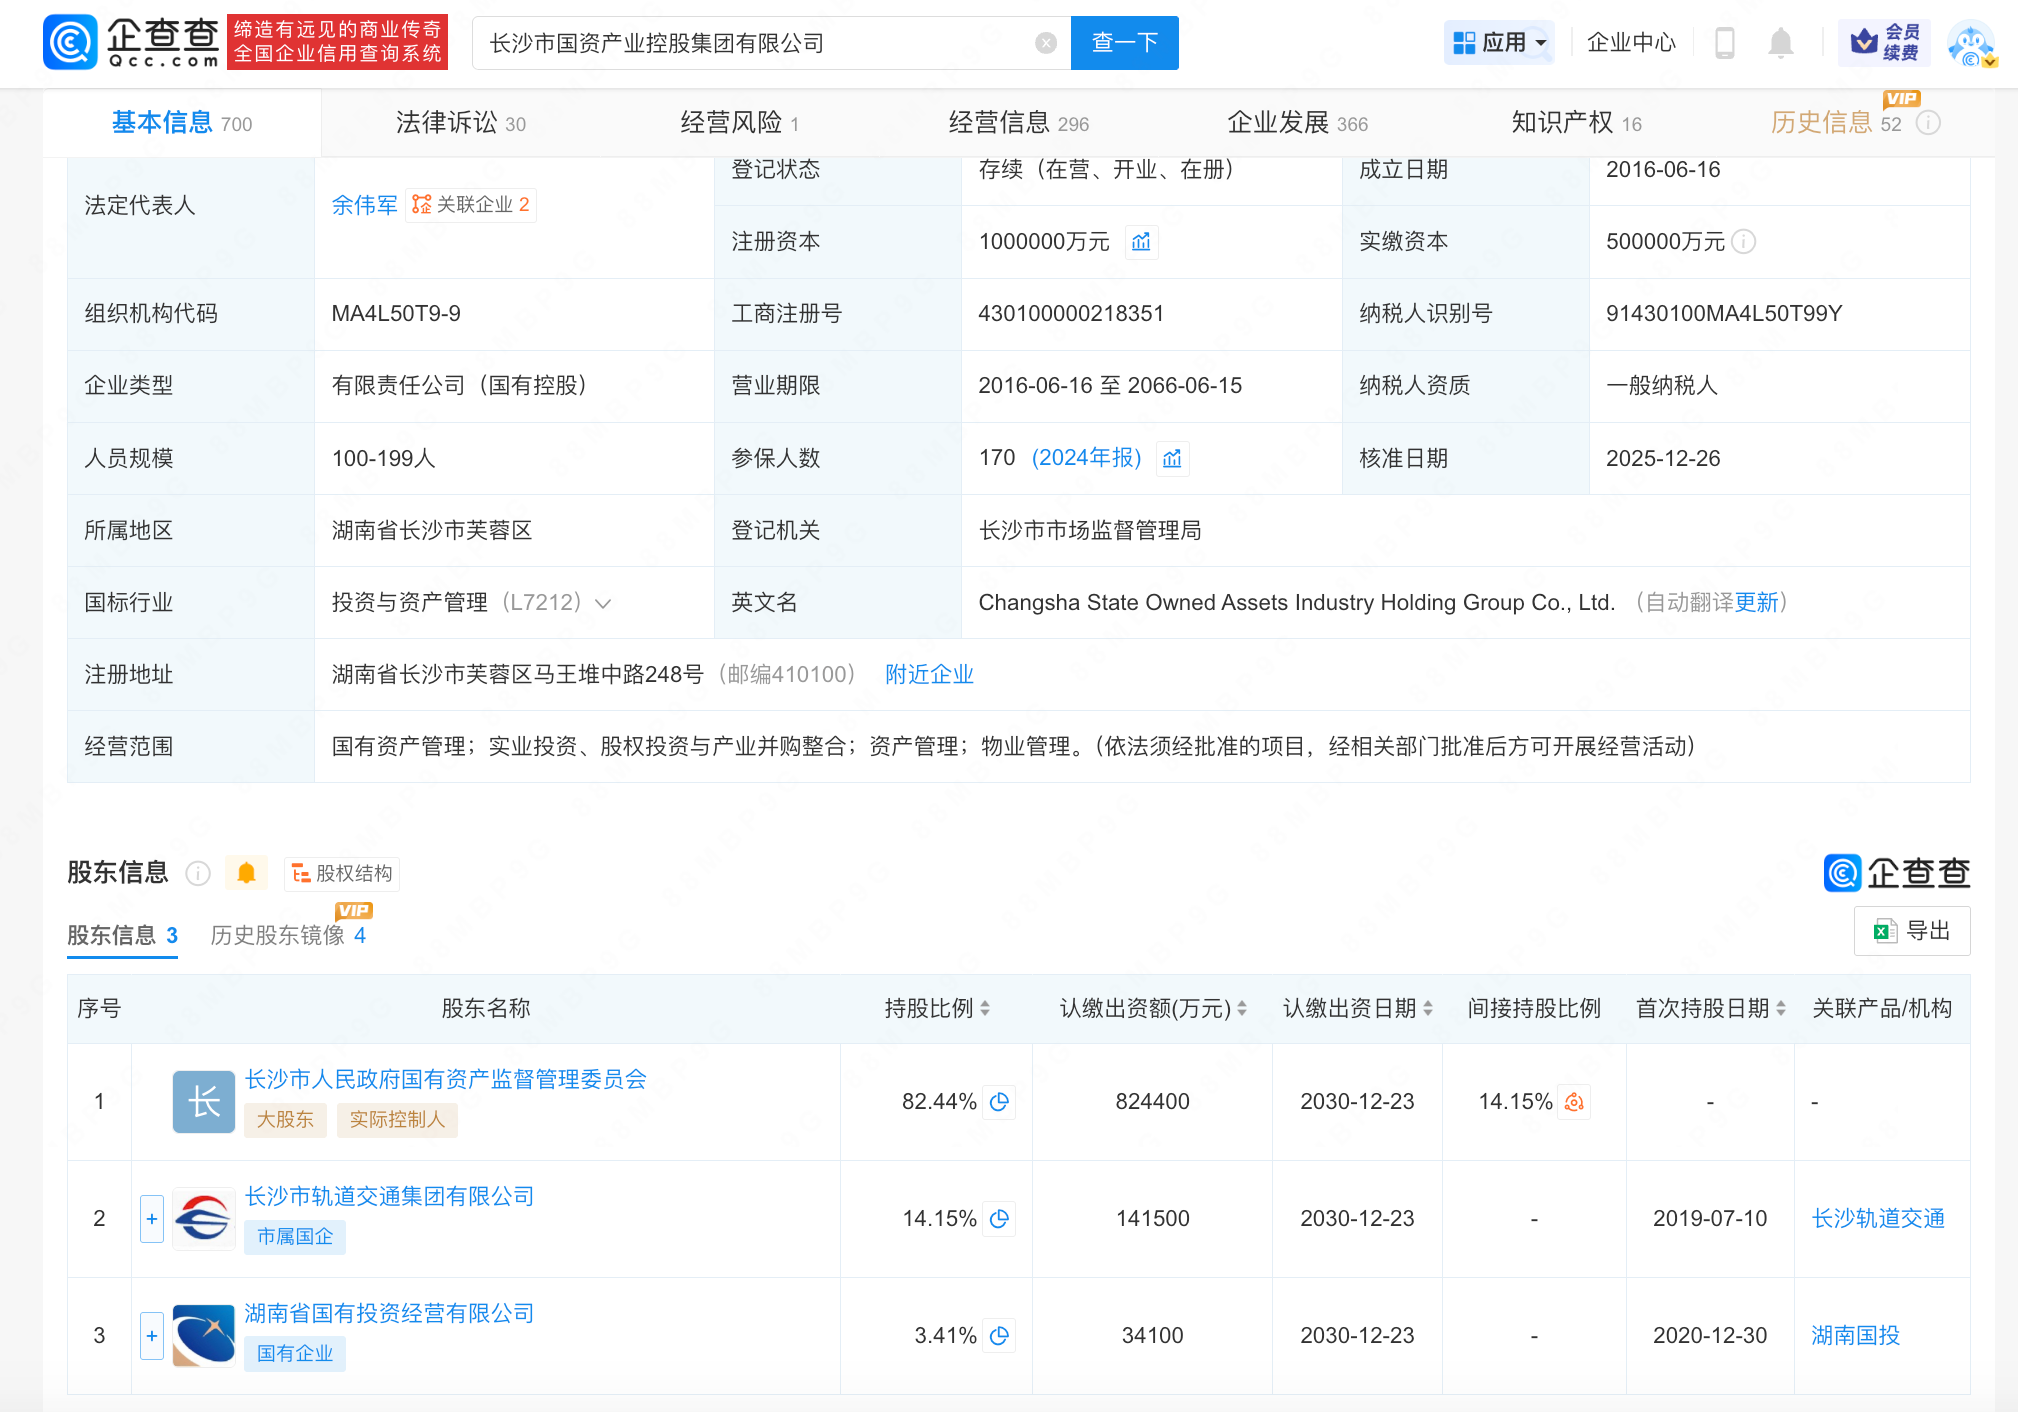Click the company name search field
2018x1412 pixels.
[x=750, y=43]
